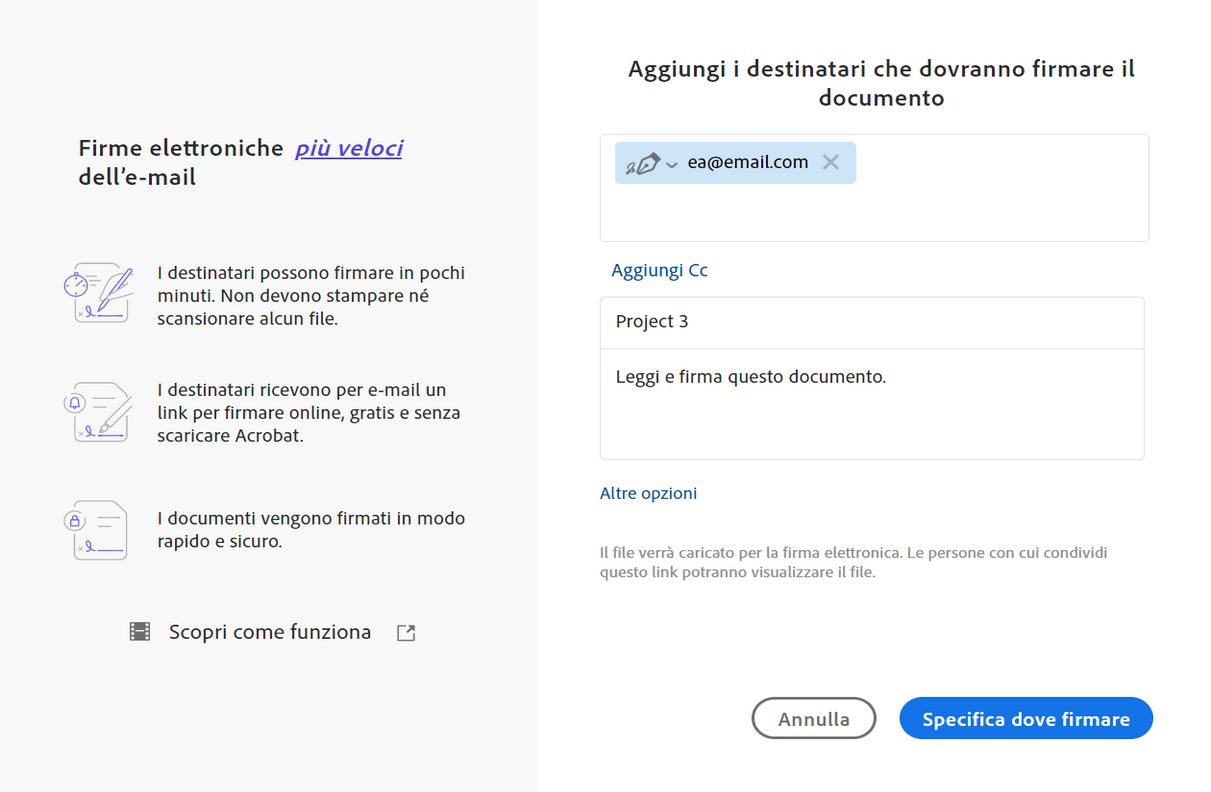The image size is (1211, 792).
Task: Open the "più veloci" link
Action: pos(348,148)
